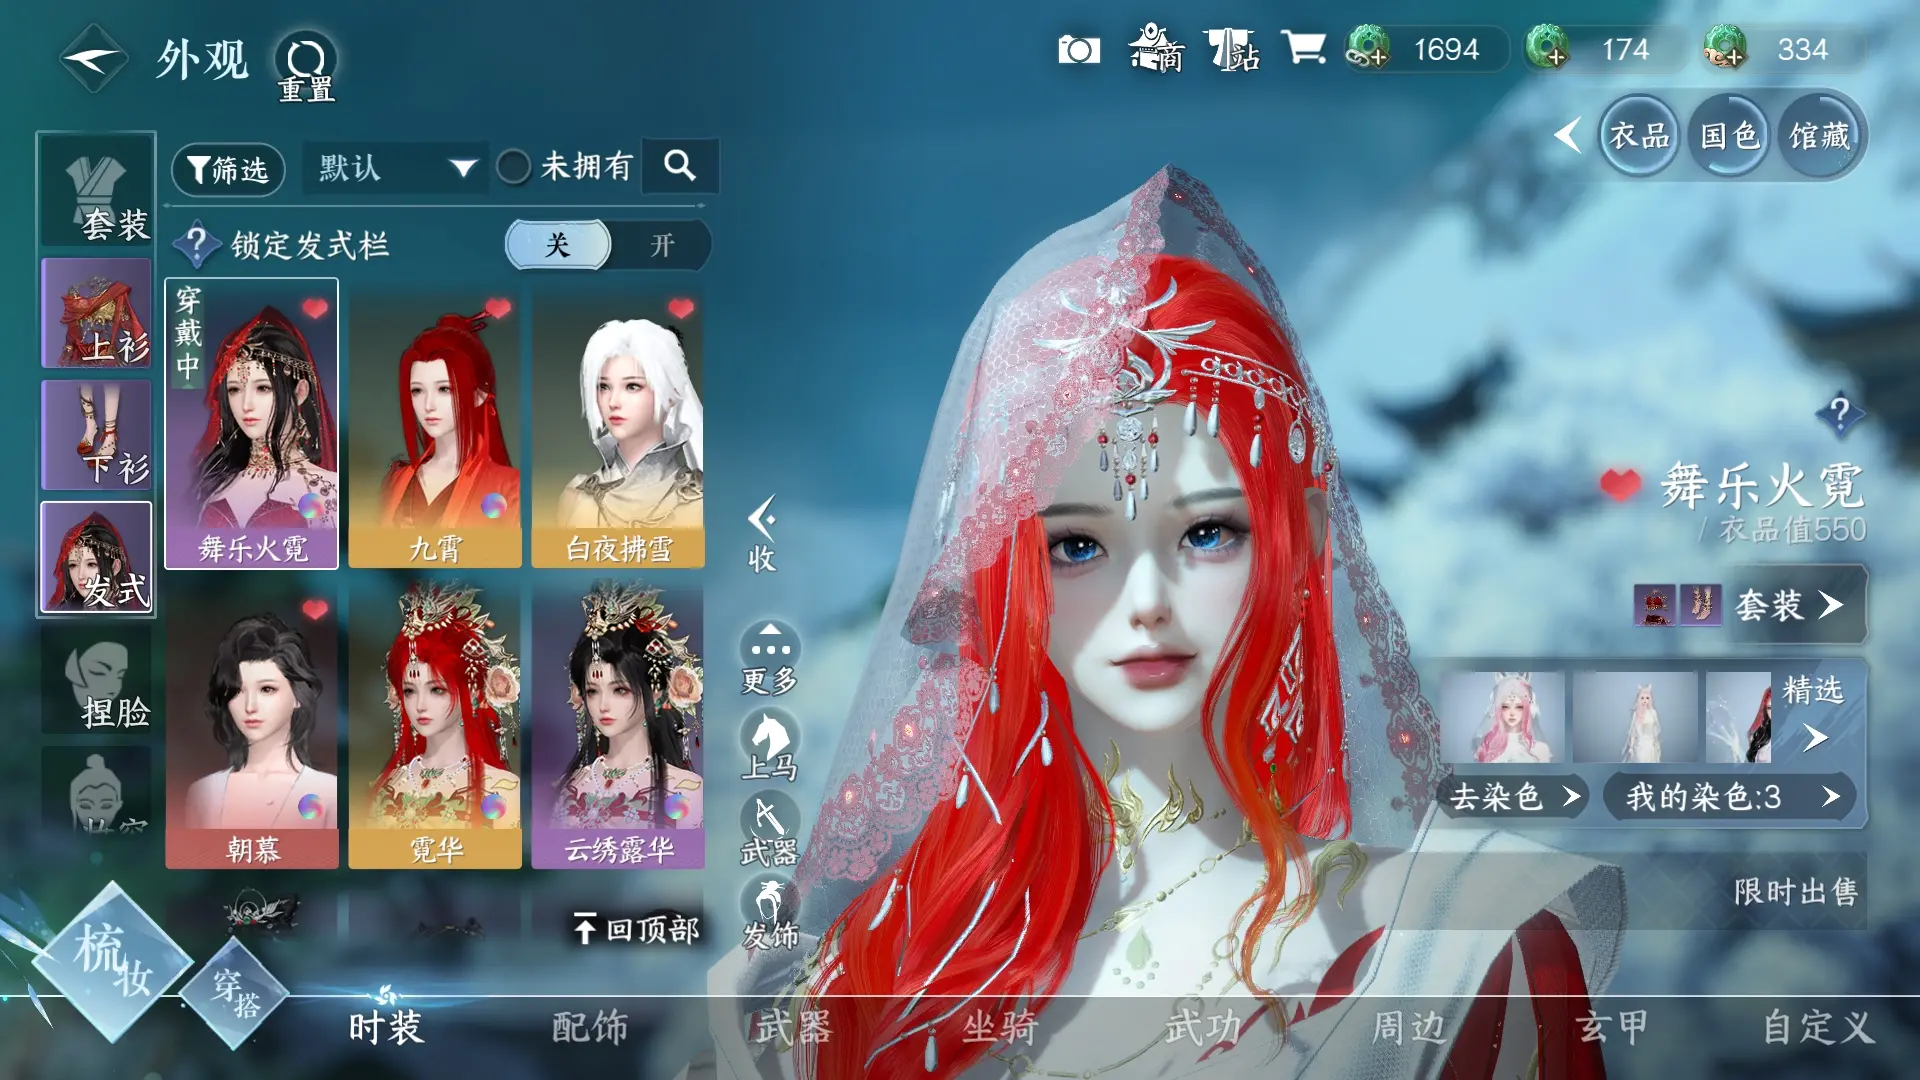Toggle favorite heart on 舞乐火霓 card
1920x1080 pixels.
(315, 308)
